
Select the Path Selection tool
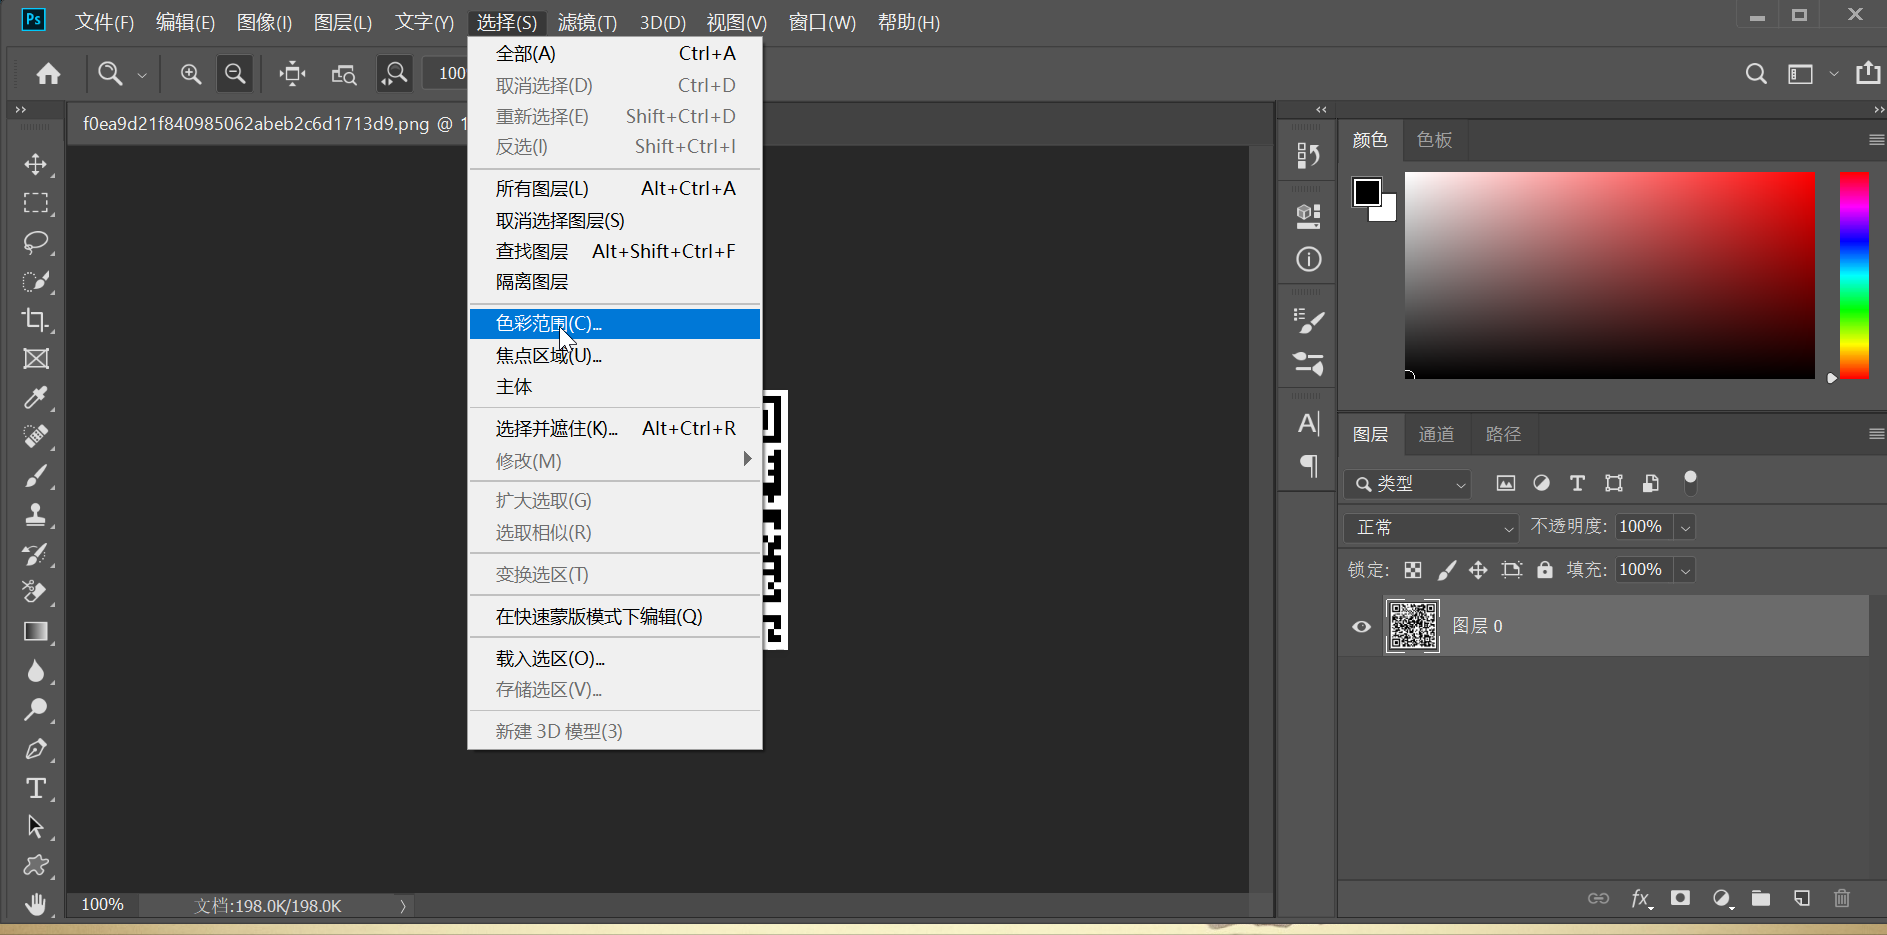tap(36, 827)
